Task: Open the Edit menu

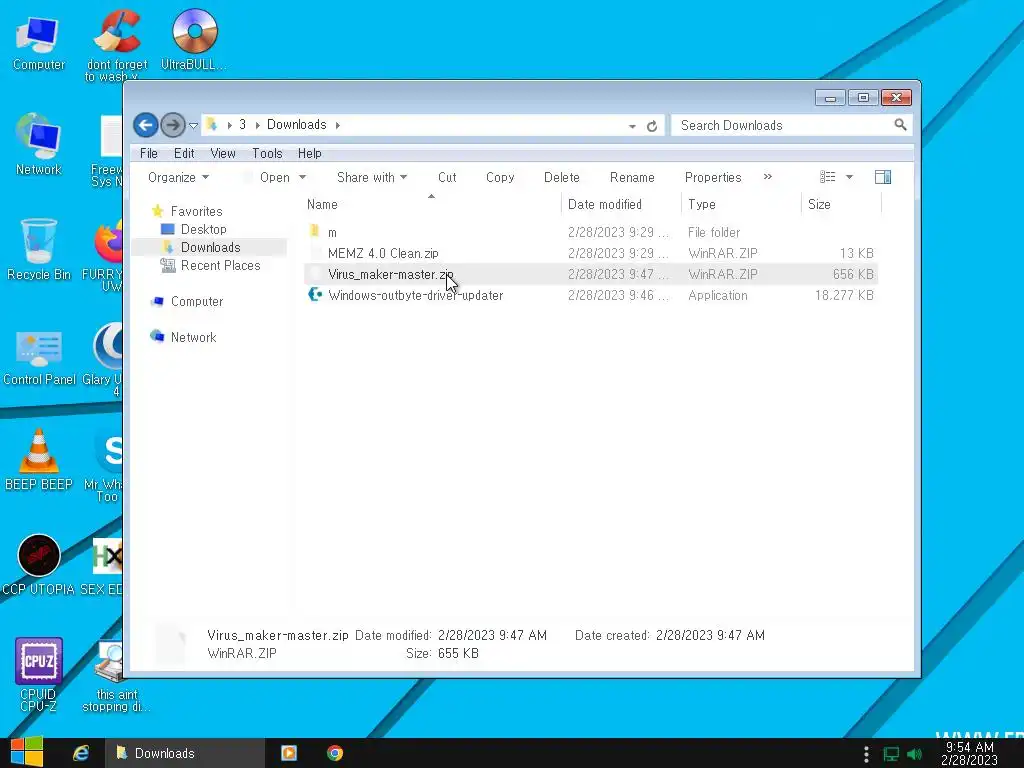Action: click(184, 153)
